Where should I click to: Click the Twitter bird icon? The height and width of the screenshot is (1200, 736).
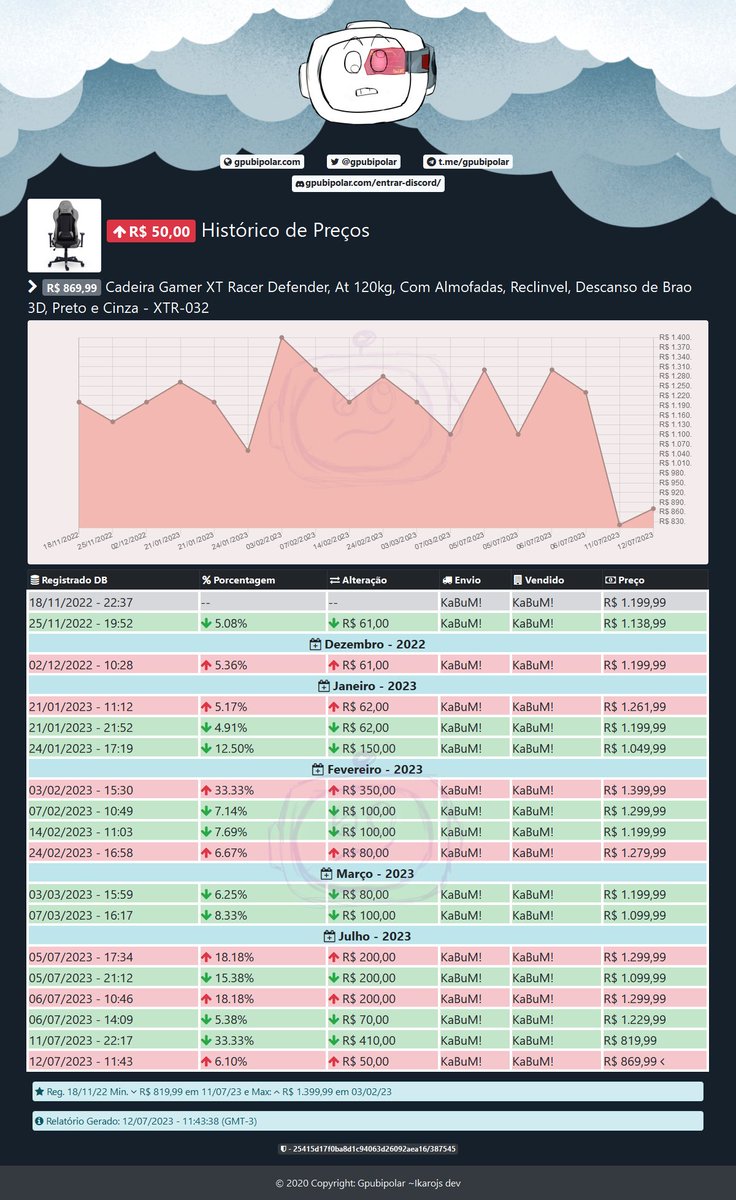pos(334,161)
